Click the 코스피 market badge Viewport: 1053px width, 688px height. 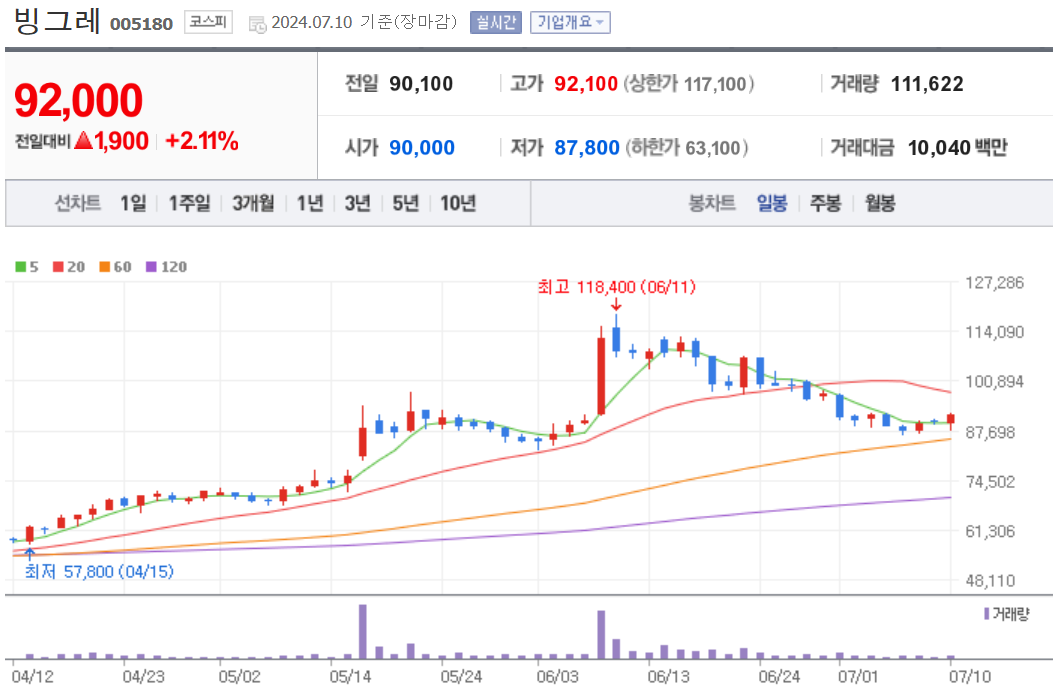click(208, 22)
